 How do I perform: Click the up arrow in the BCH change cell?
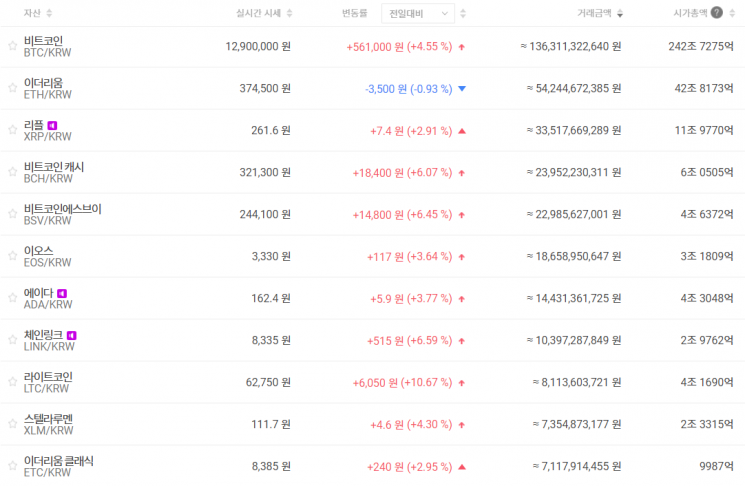[461, 173]
